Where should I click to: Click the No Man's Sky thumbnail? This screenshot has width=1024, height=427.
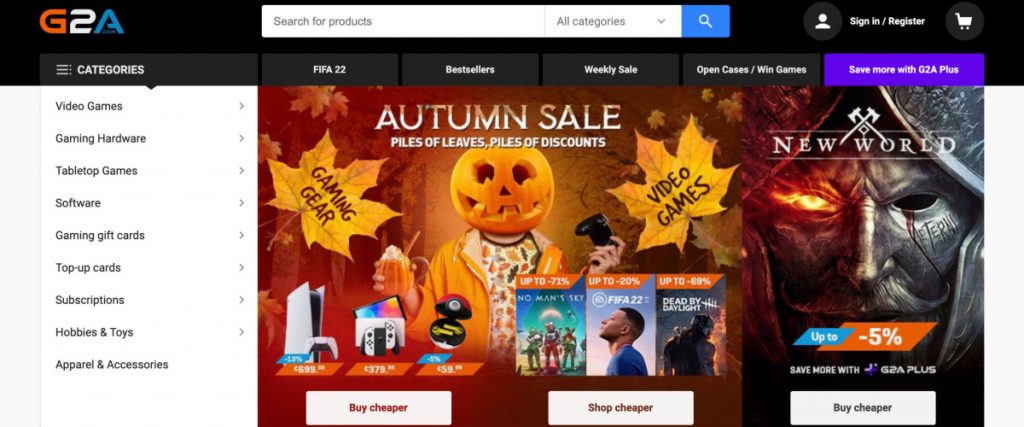(x=550, y=326)
